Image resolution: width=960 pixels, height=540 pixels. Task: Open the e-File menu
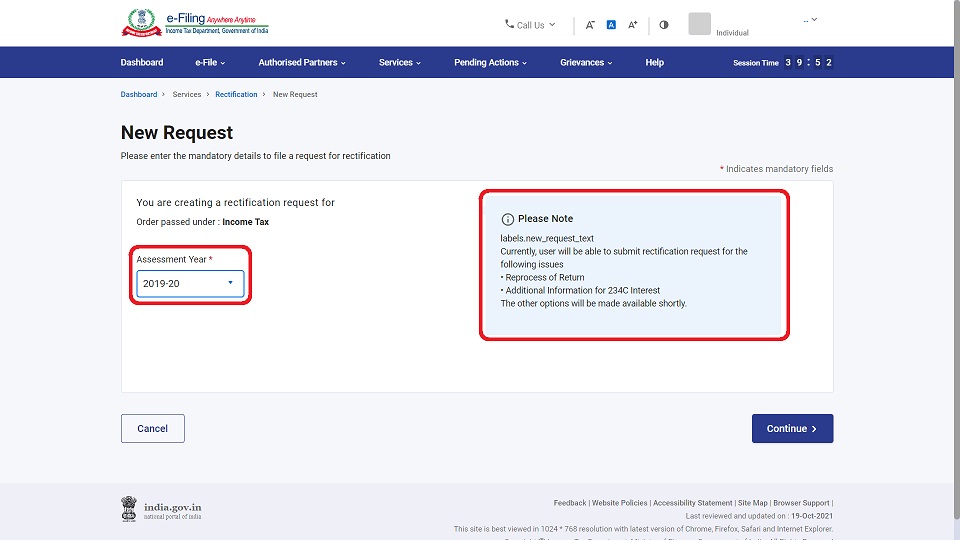[x=210, y=62]
